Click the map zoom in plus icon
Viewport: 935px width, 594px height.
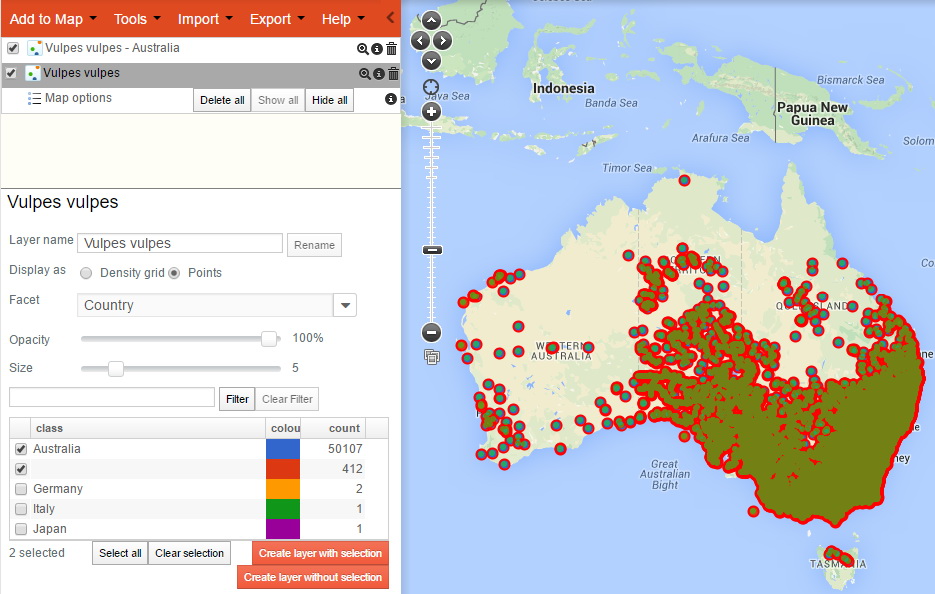[431, 111]
